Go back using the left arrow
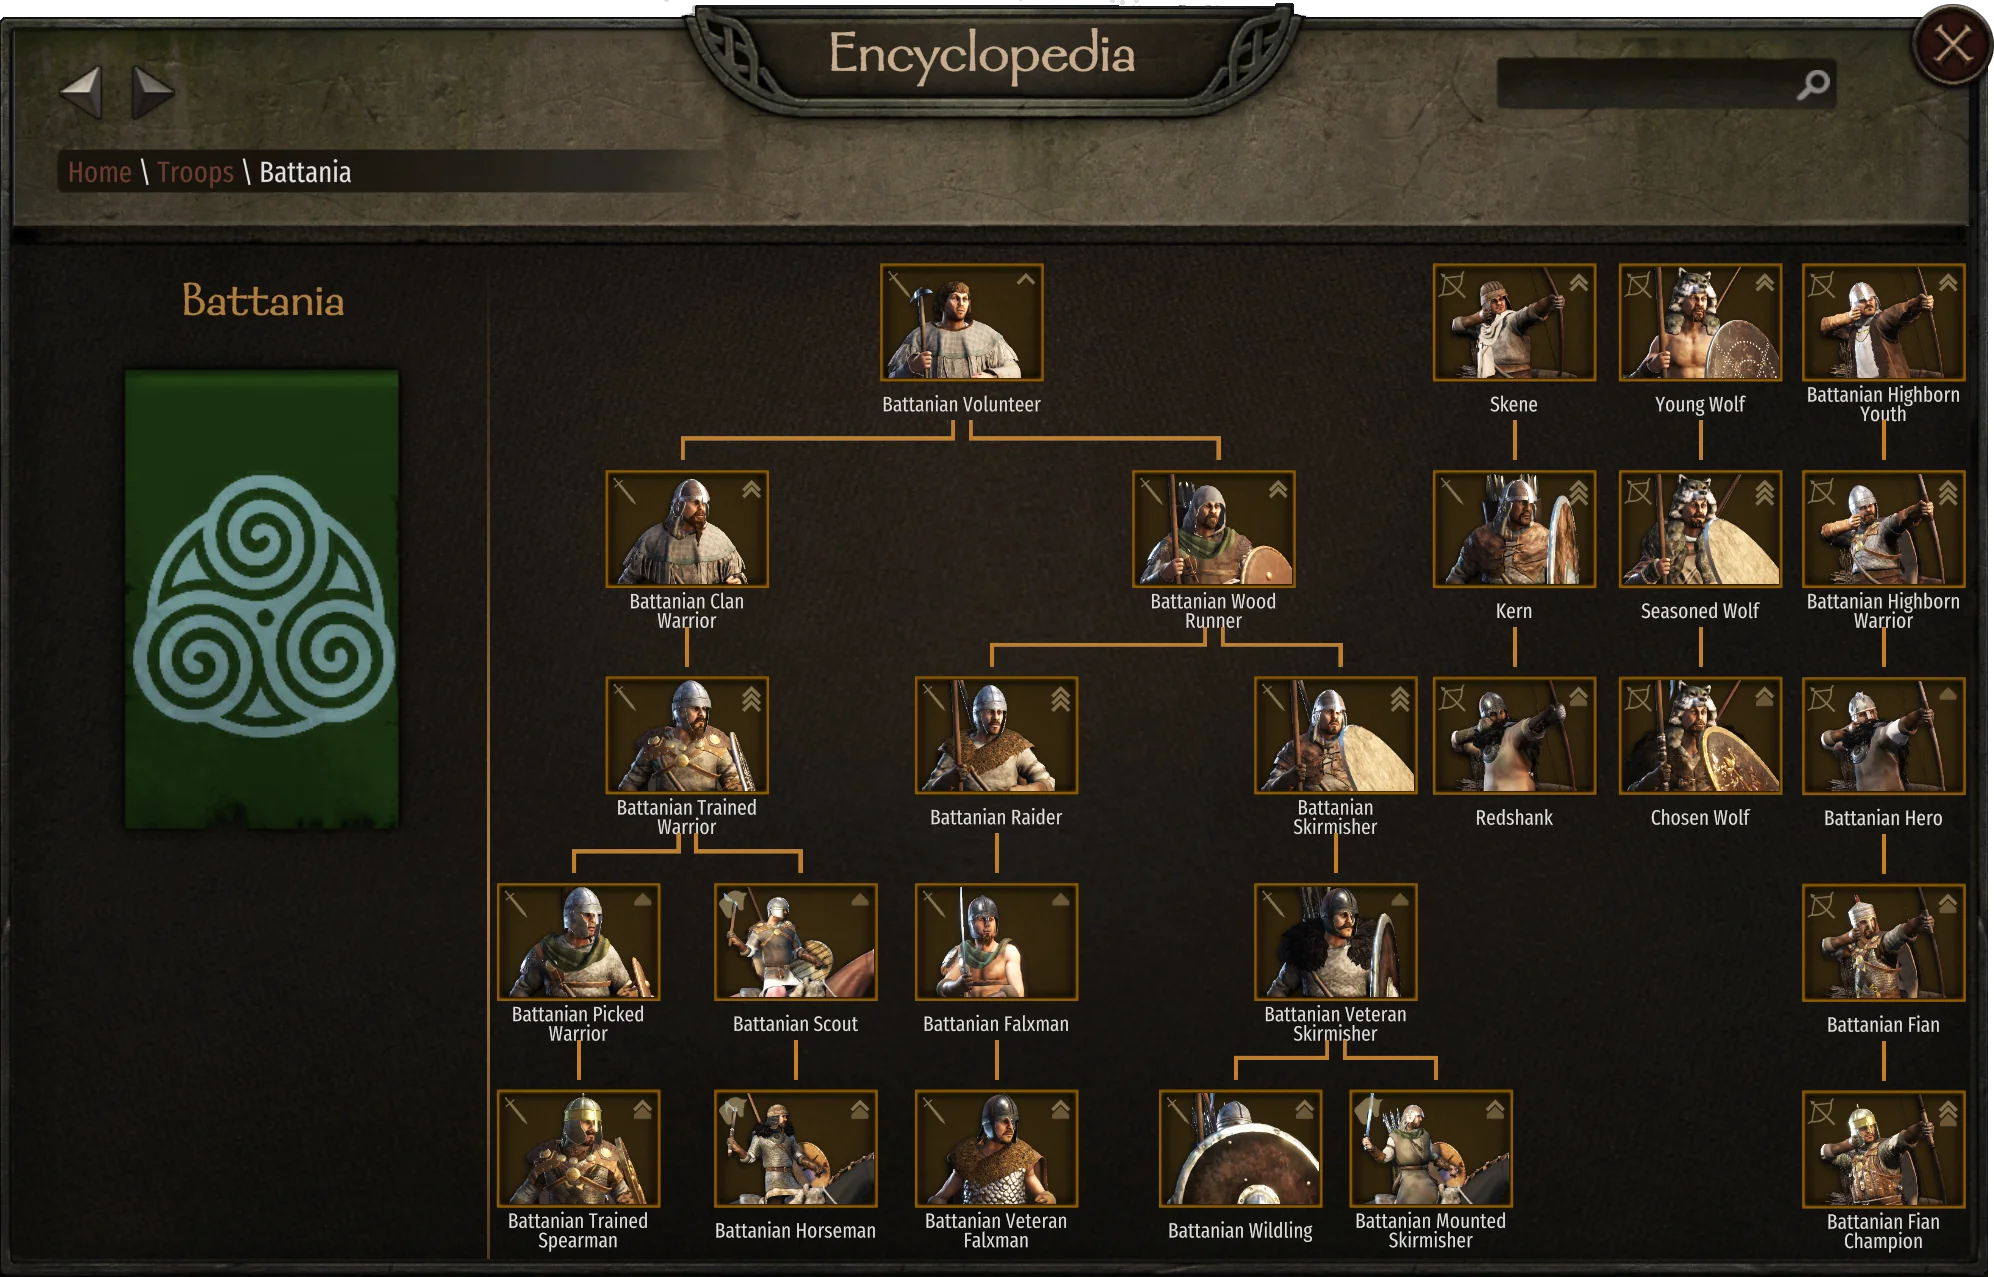Viewport: 1994px width, 1277px height. [x=82, y=92]
